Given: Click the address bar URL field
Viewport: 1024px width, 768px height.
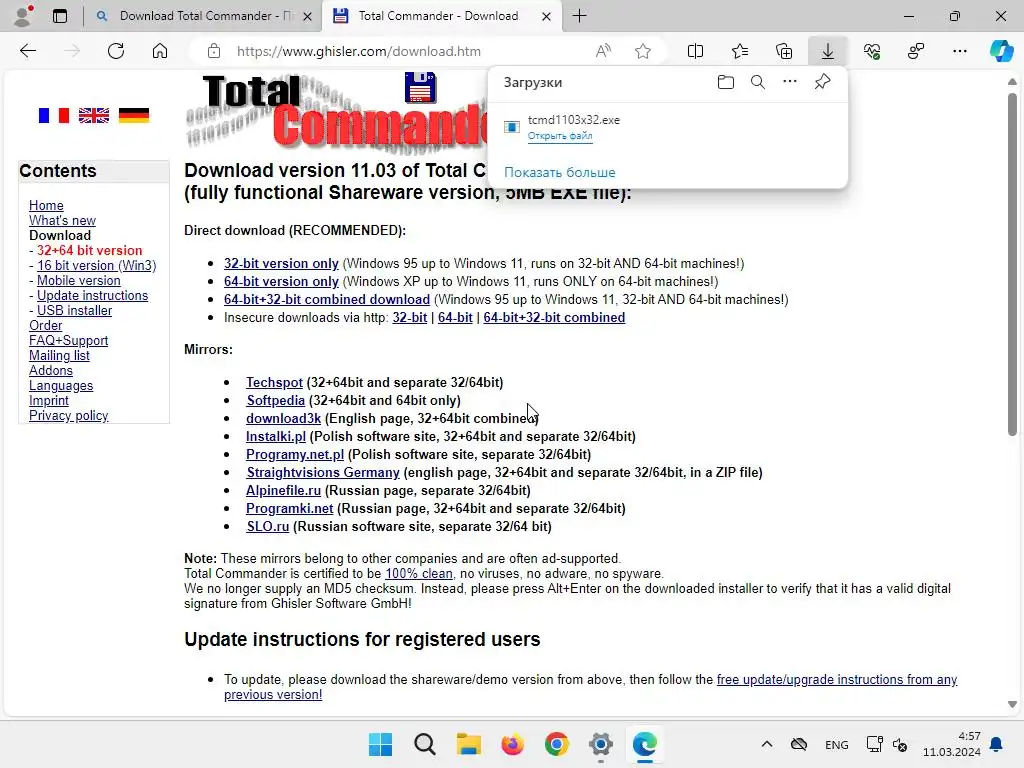Looking at the screenshot, I should point(359,51).
